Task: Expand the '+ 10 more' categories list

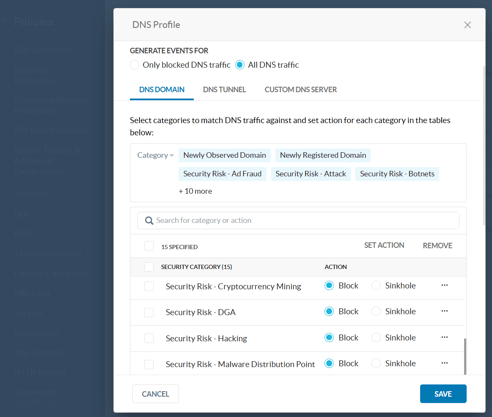Action: coord(195,191)
